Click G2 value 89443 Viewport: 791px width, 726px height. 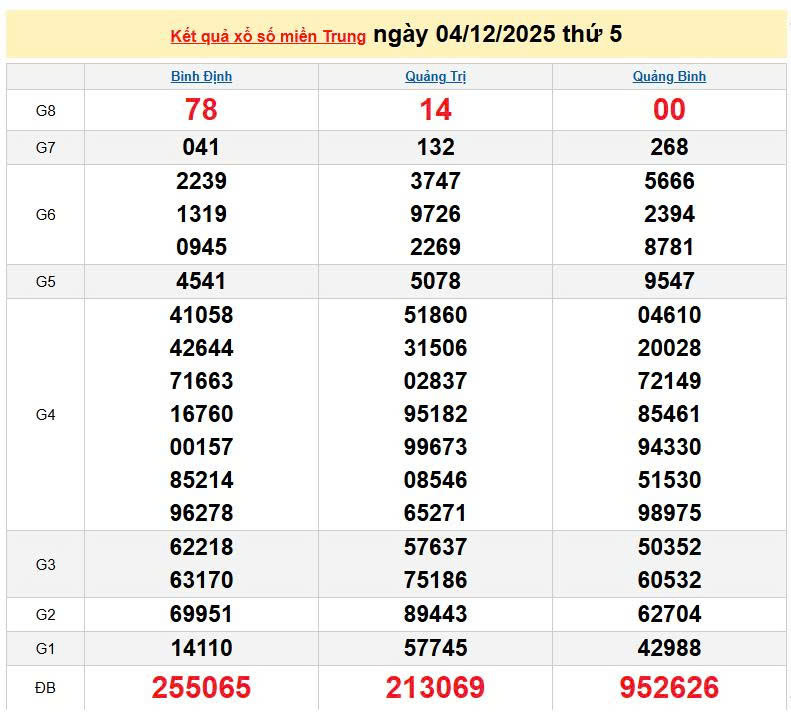coord(435,614)
